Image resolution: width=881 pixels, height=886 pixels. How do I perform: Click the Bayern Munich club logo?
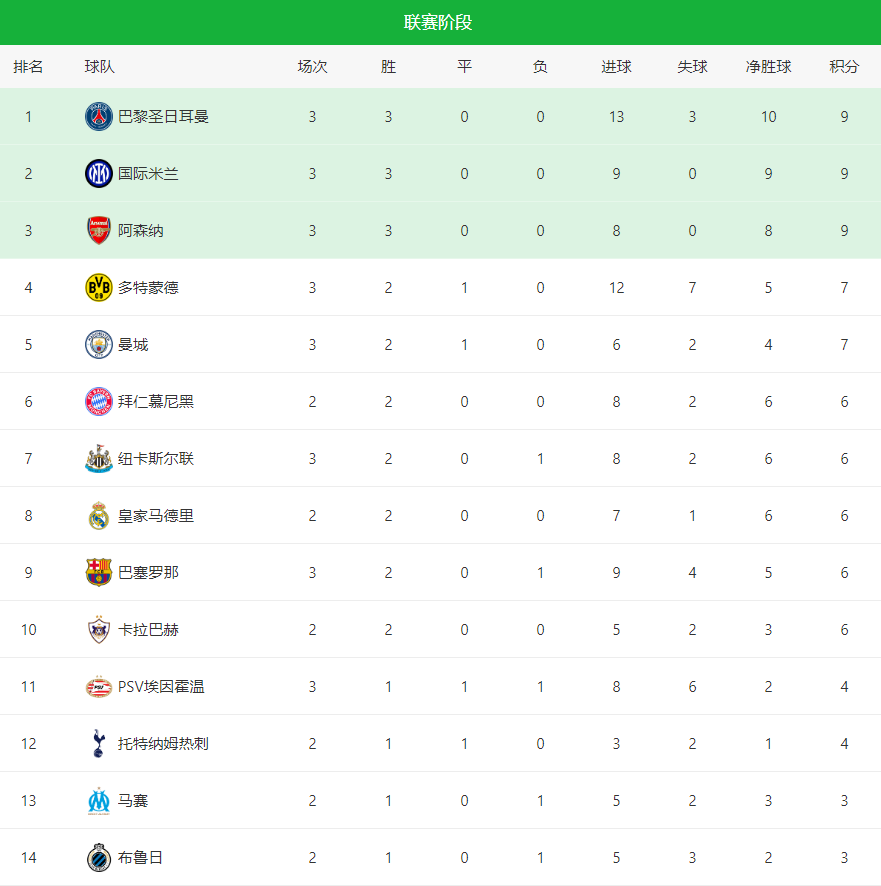coord(98,401)
